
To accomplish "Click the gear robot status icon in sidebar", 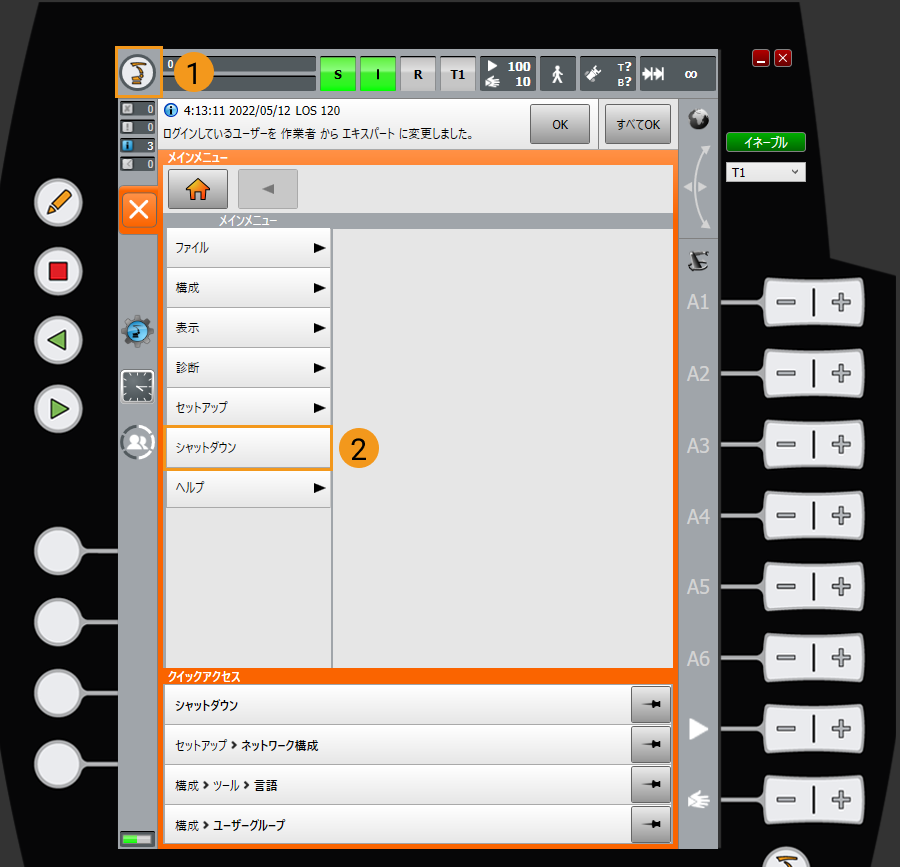I will click(138, 331).
